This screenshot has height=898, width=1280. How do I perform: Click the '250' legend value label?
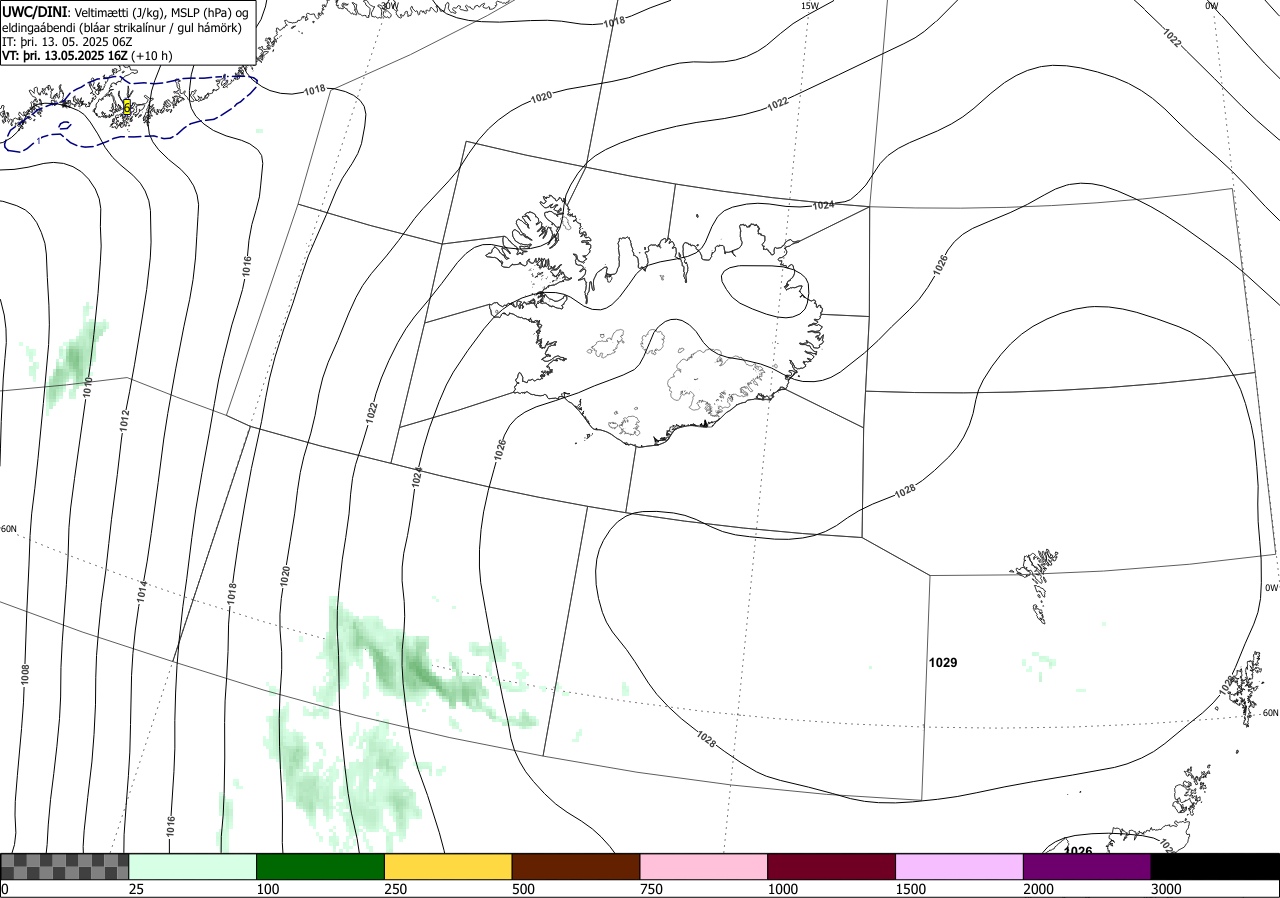click(397, 889)
